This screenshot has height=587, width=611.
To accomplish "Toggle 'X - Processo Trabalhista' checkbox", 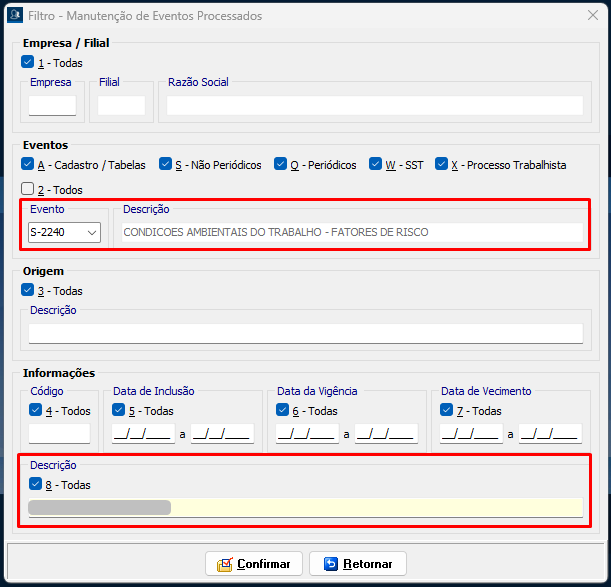I will 442,165.
